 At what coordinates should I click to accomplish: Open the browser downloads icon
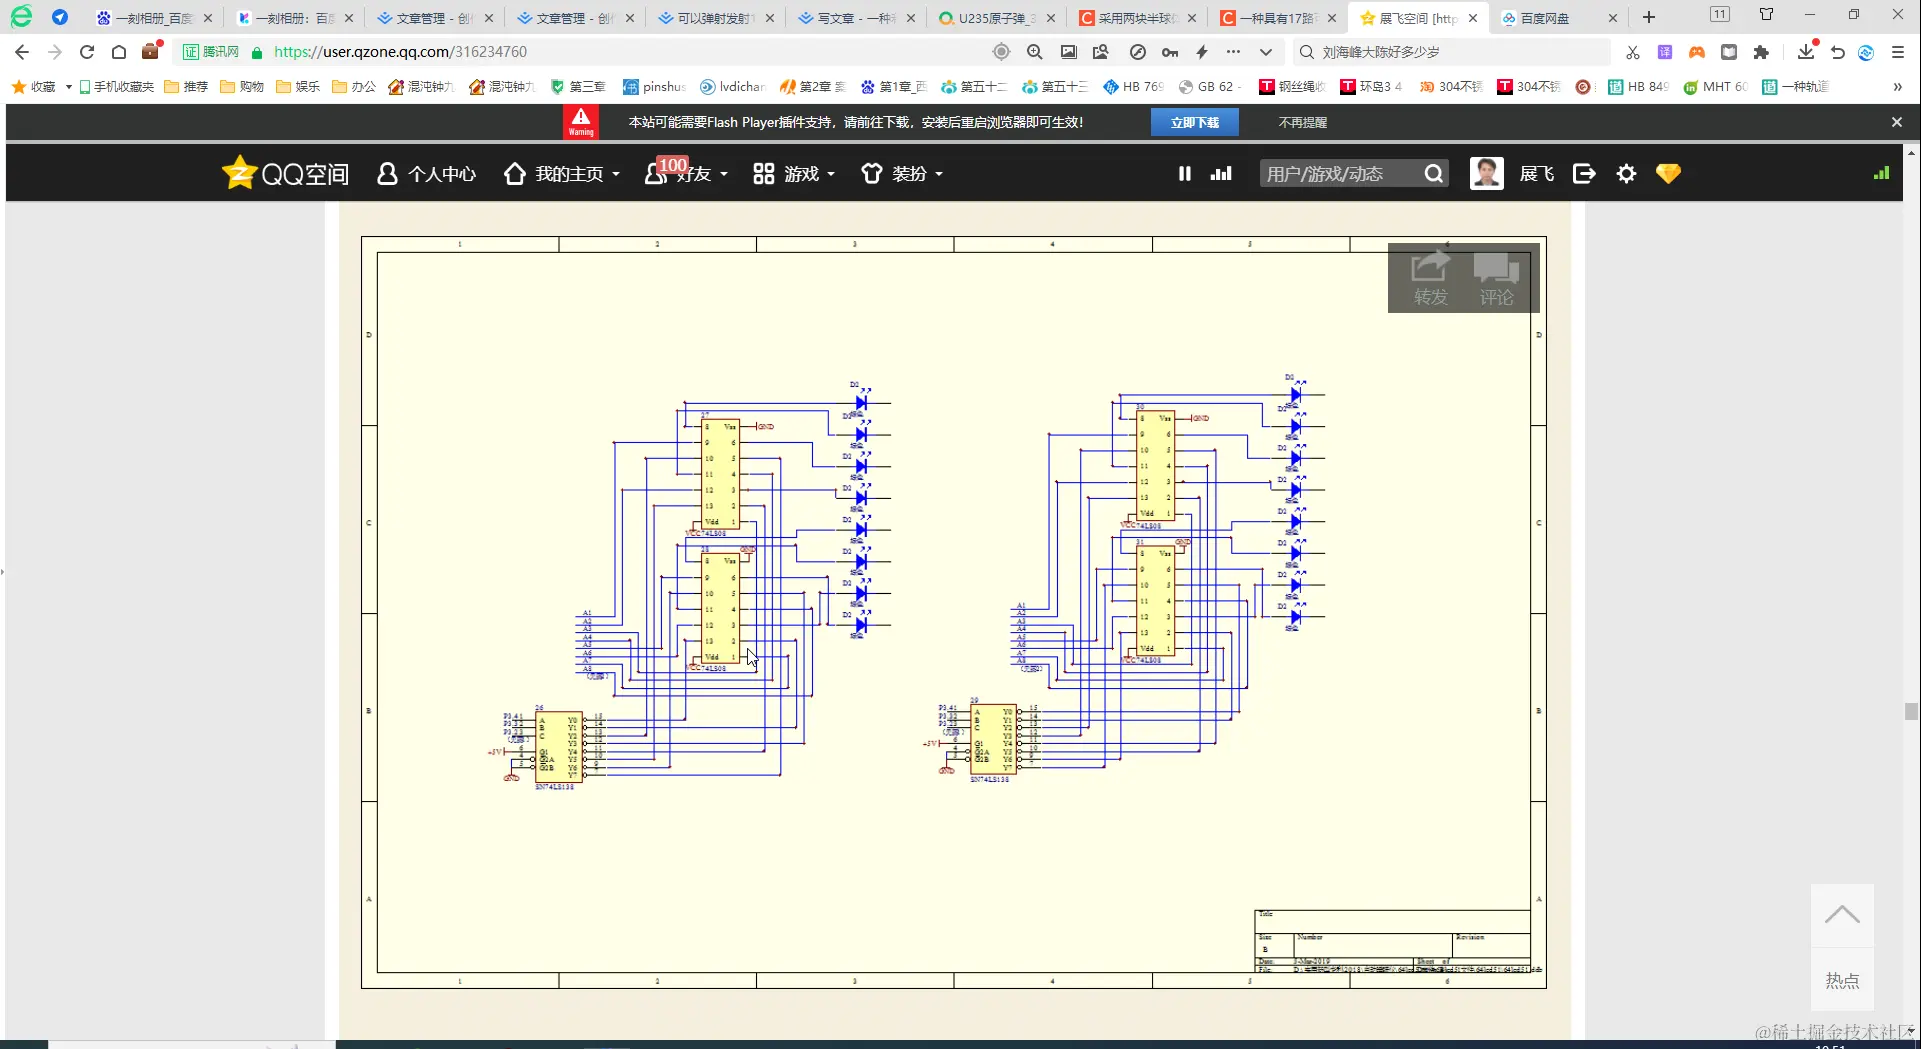coord(1806,51)
